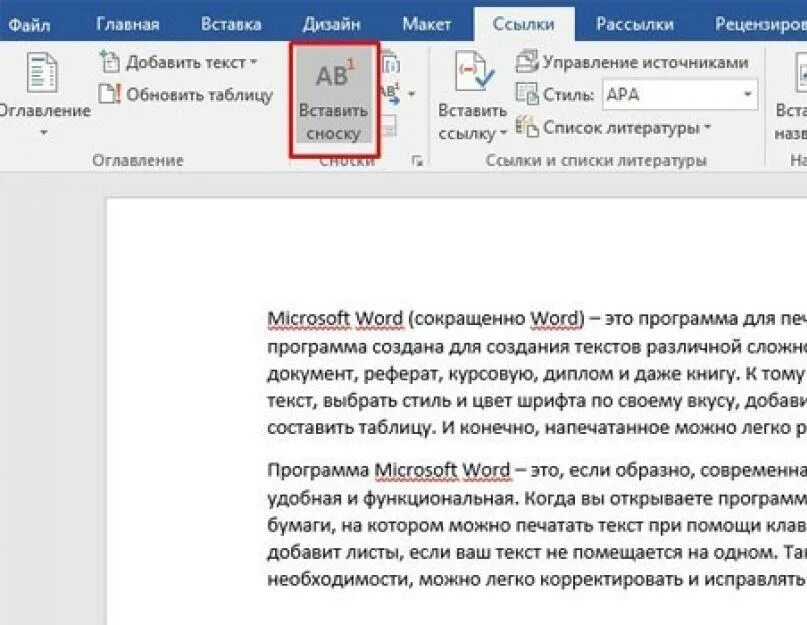This screenshot has height=625, width=807.
Task: Click the word сокращенно in first line
Action: (467, 319)
